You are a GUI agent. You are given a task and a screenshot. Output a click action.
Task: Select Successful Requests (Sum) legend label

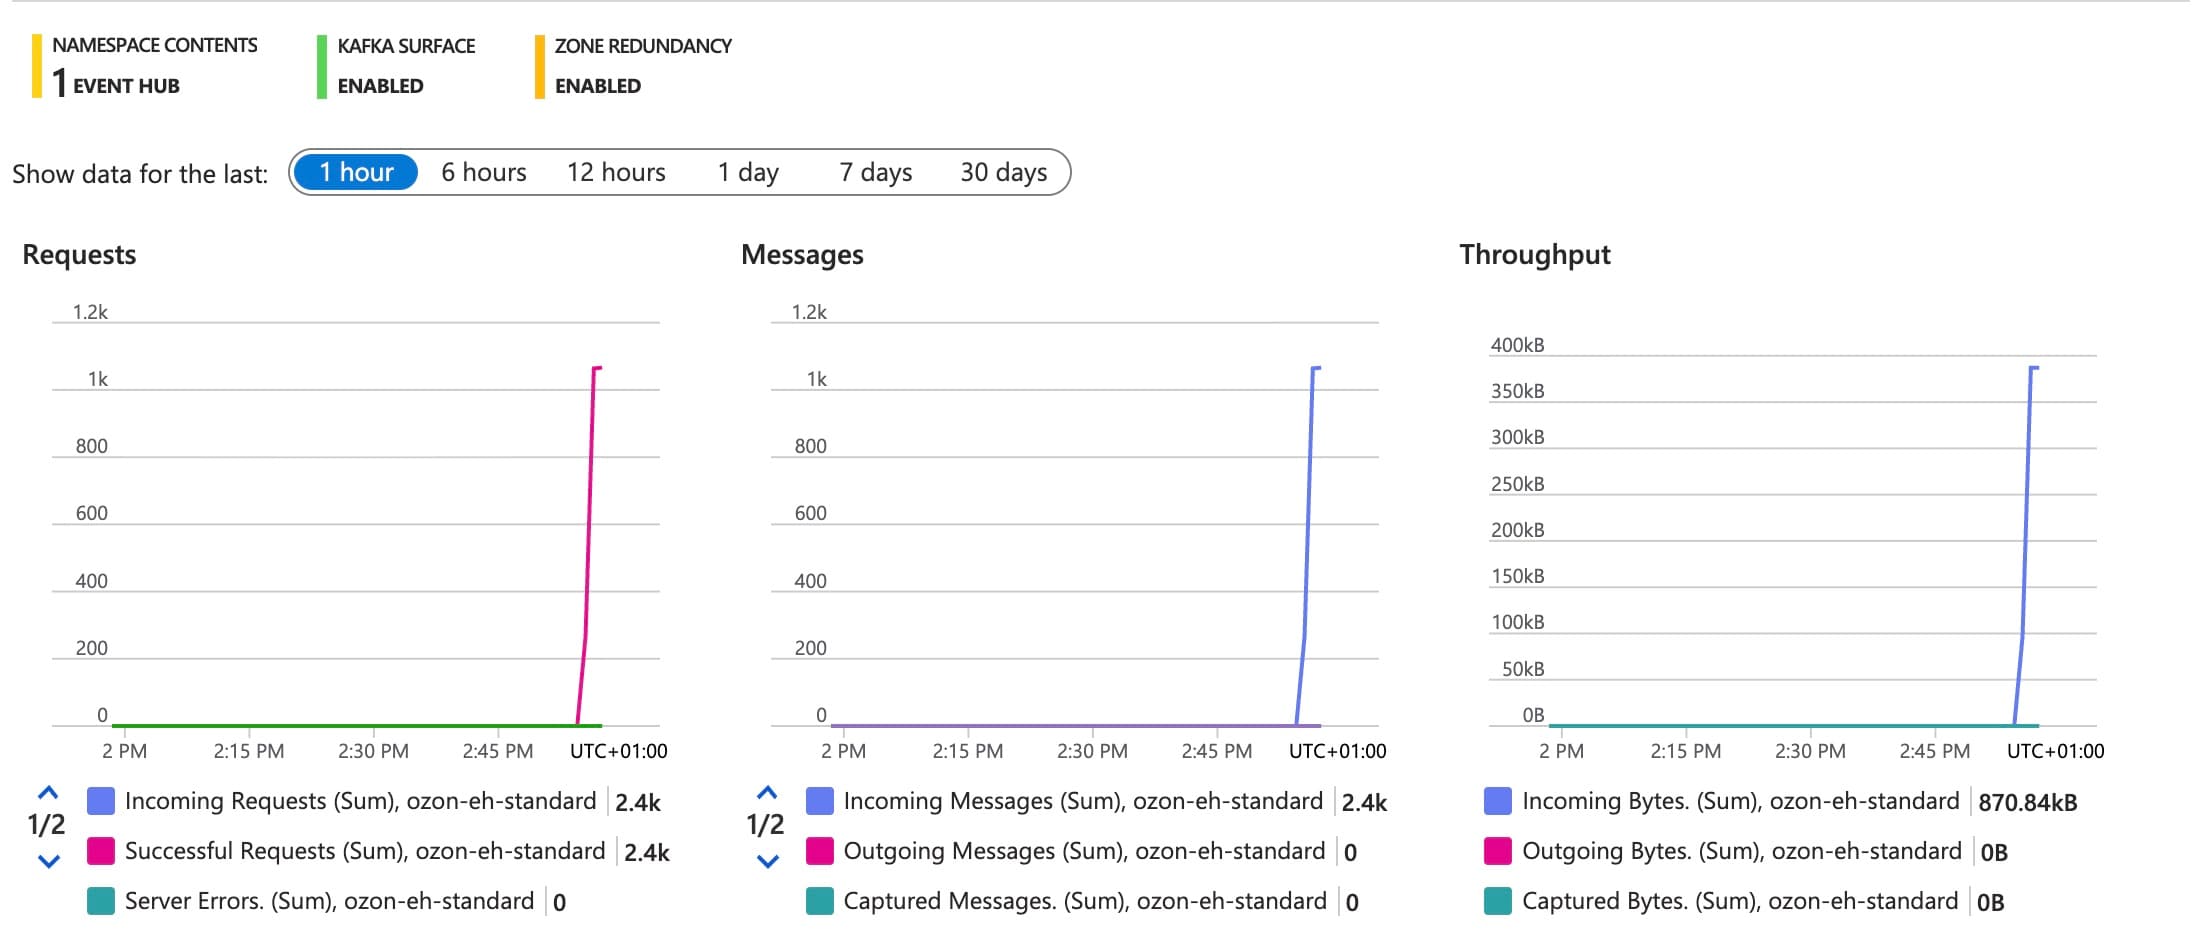pyautogui.click(x=365, y=851)
